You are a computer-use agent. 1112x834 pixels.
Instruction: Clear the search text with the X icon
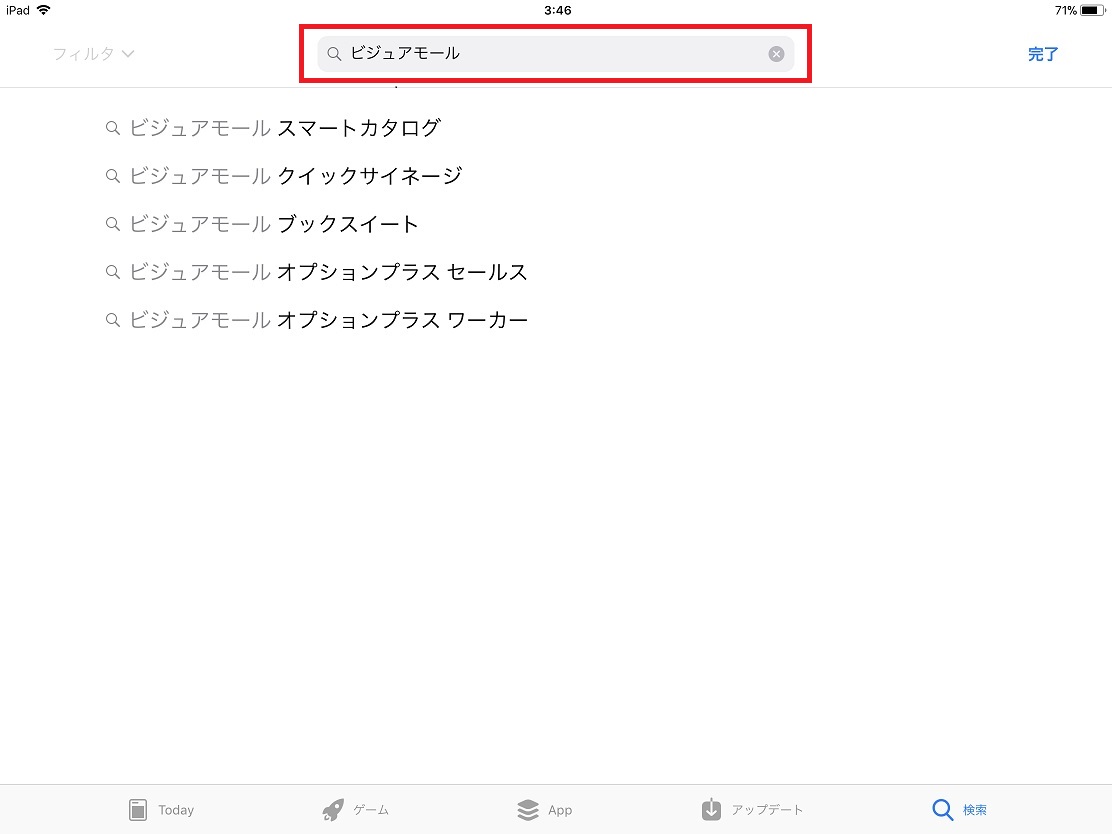point(776,54)
